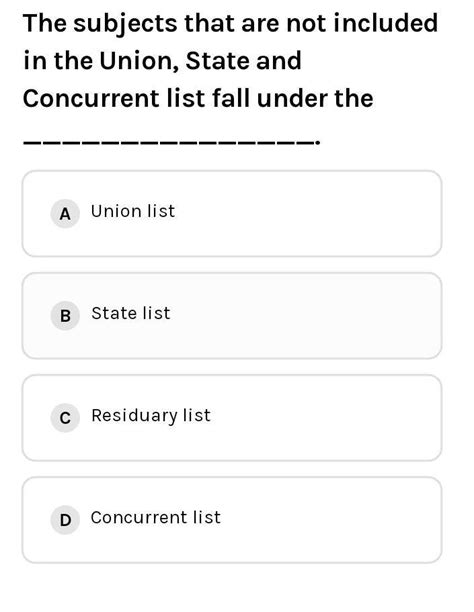The image size is (474, 612).
Task: Select the circular B badge
Action: 65,315
